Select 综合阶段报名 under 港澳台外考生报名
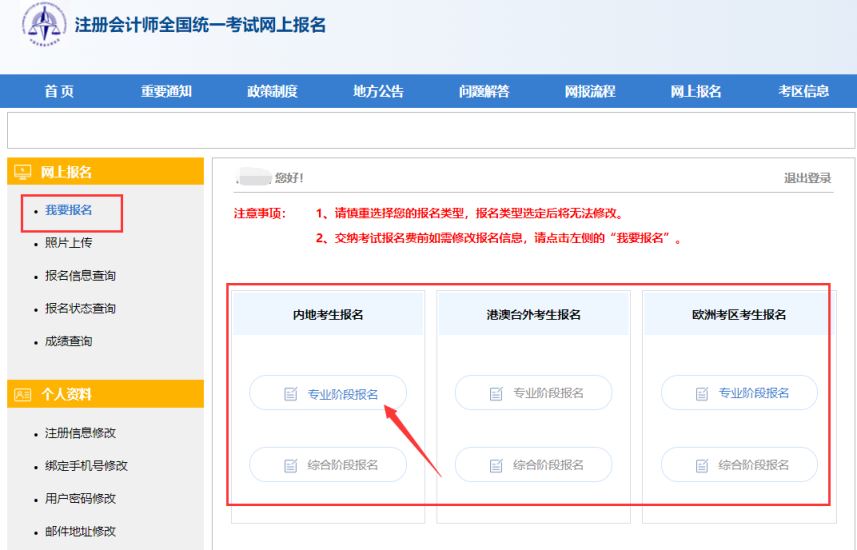The width and height of the screenshot is (857, 550). 534,465
